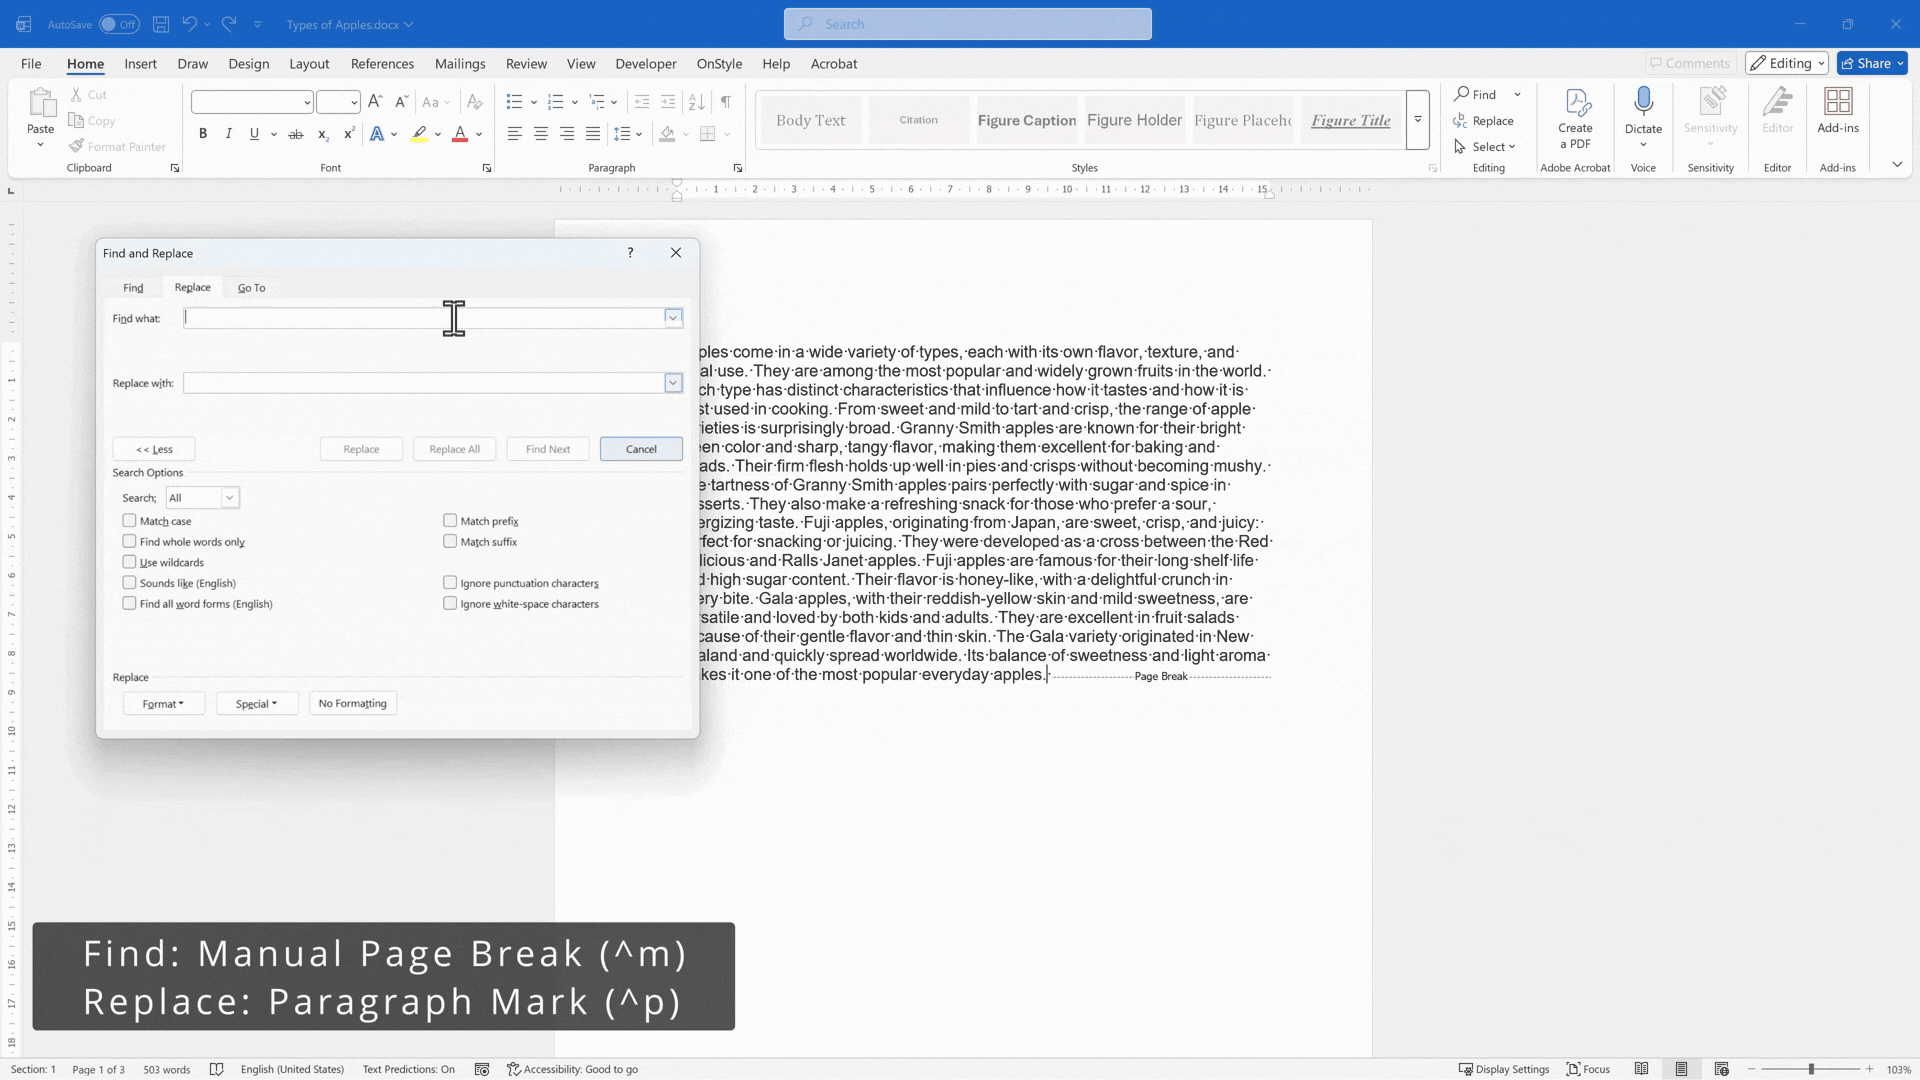Open Replace with history dropdown

(x=673, y=383)
